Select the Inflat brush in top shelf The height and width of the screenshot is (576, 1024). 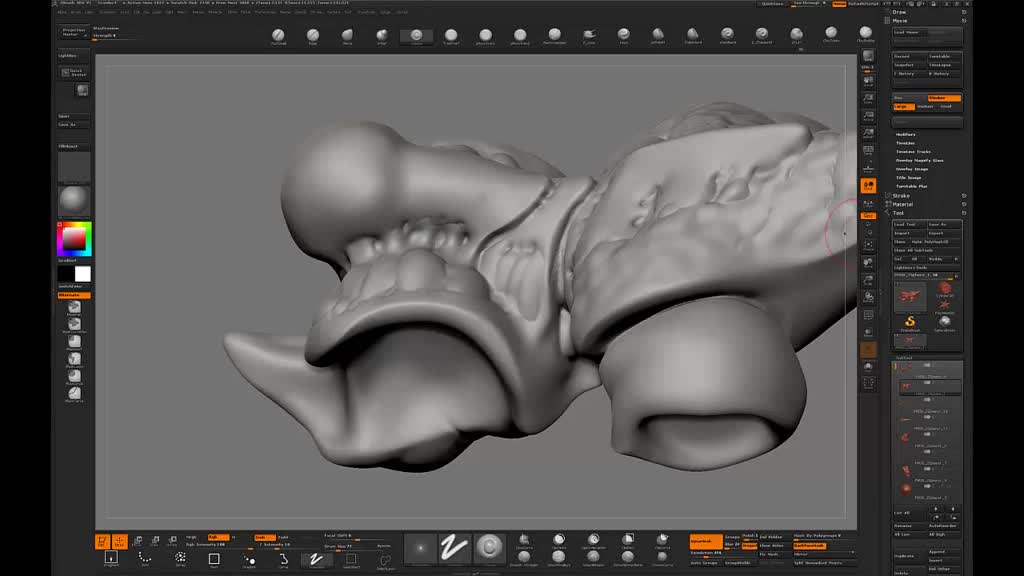[x=382, y=35]
